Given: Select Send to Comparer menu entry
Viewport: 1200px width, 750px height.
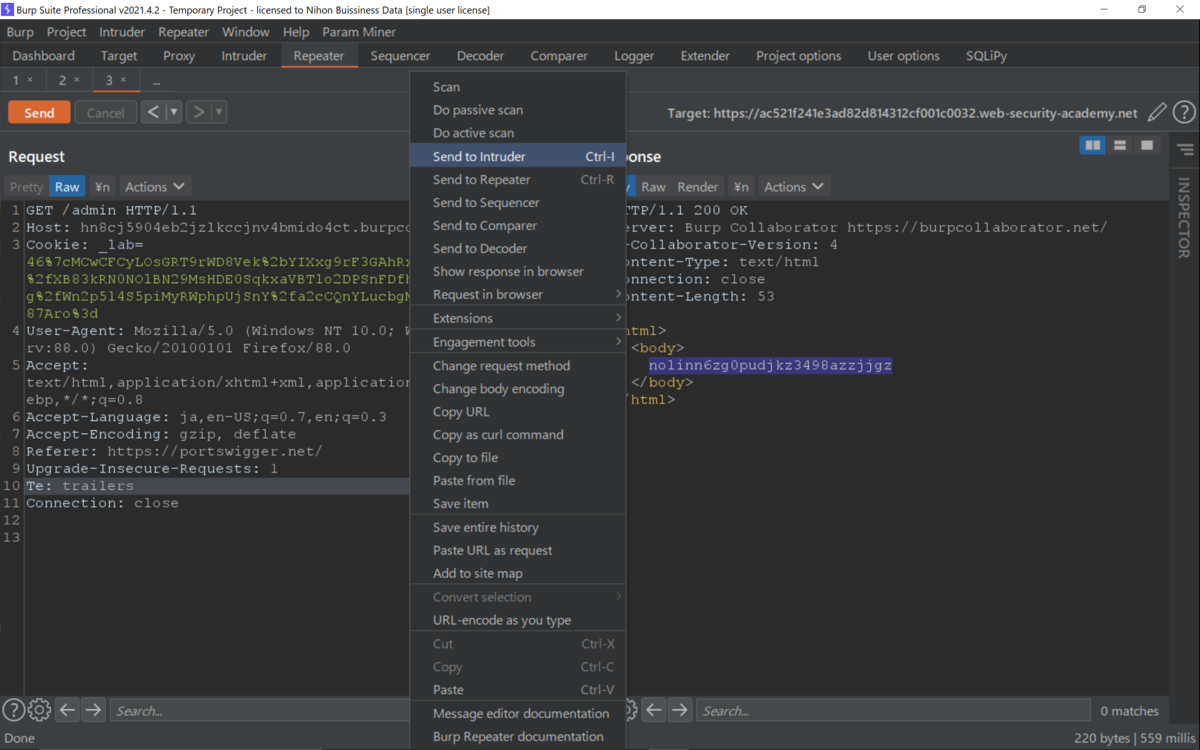Looking at the screenshot, I should tap(518, 225).
